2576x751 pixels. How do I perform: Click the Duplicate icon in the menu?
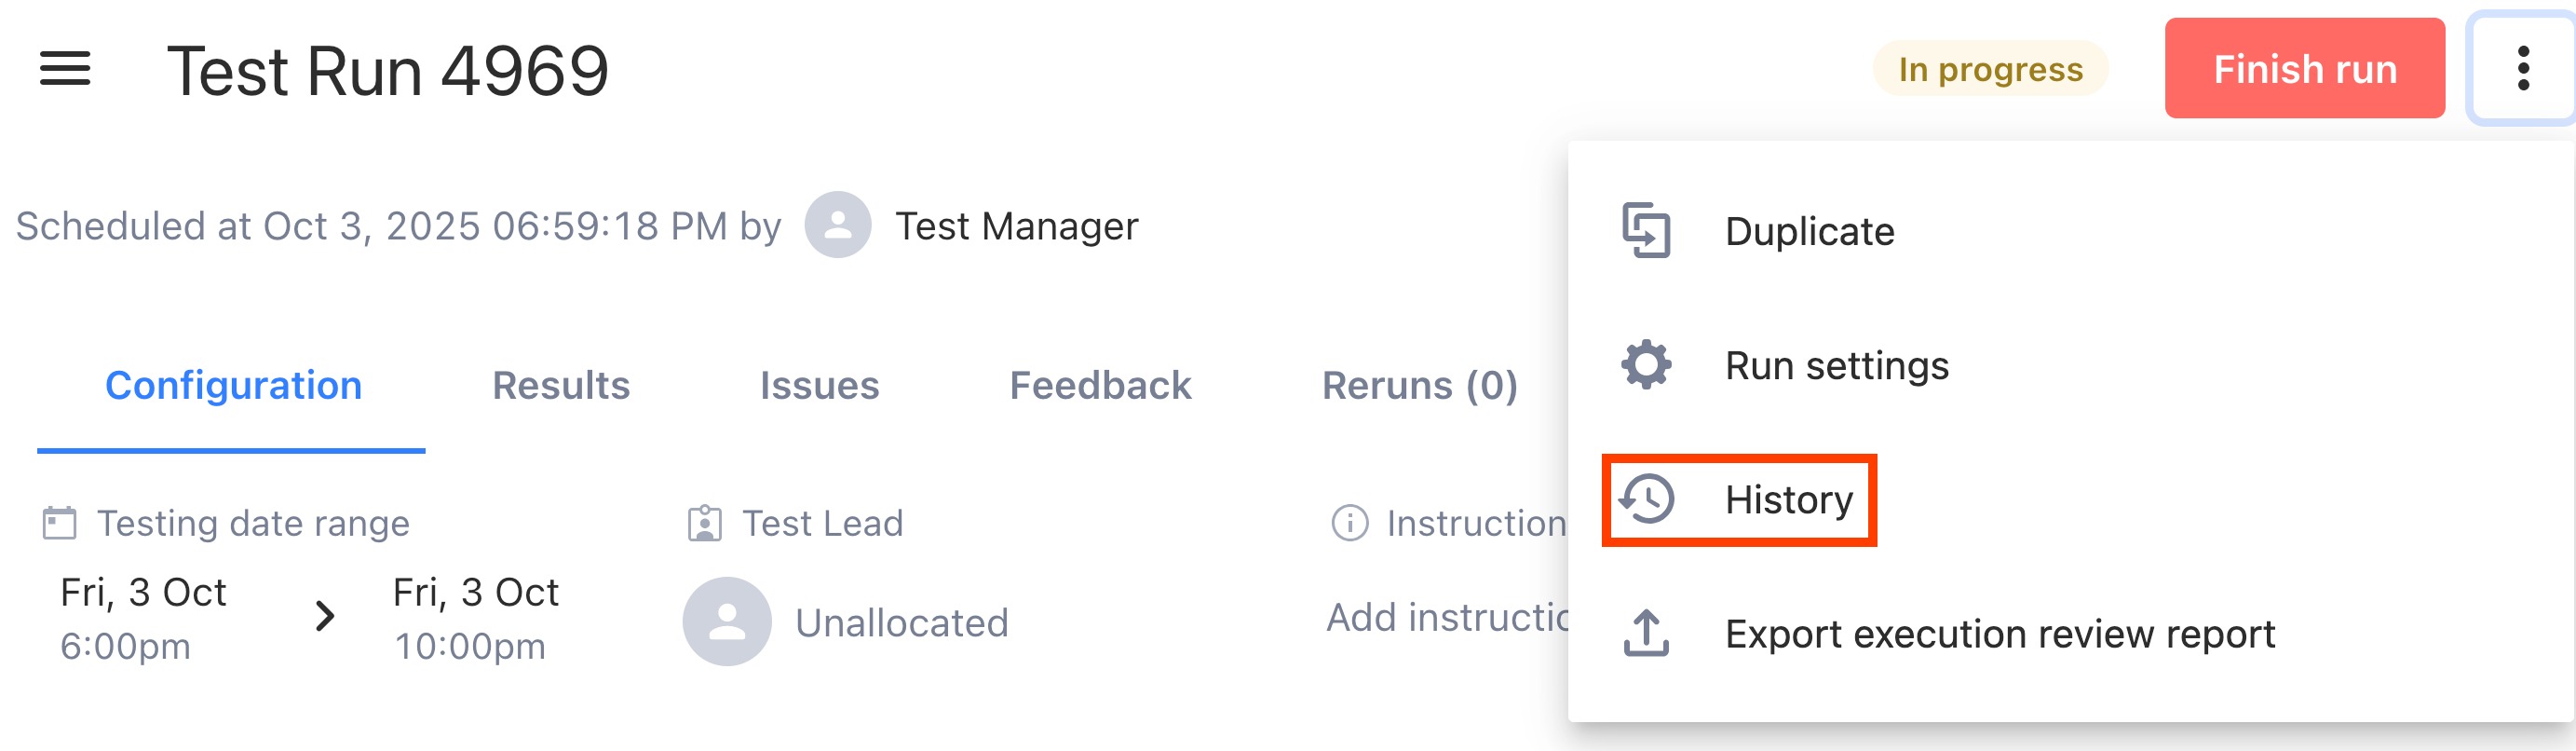pos(1646,231)
